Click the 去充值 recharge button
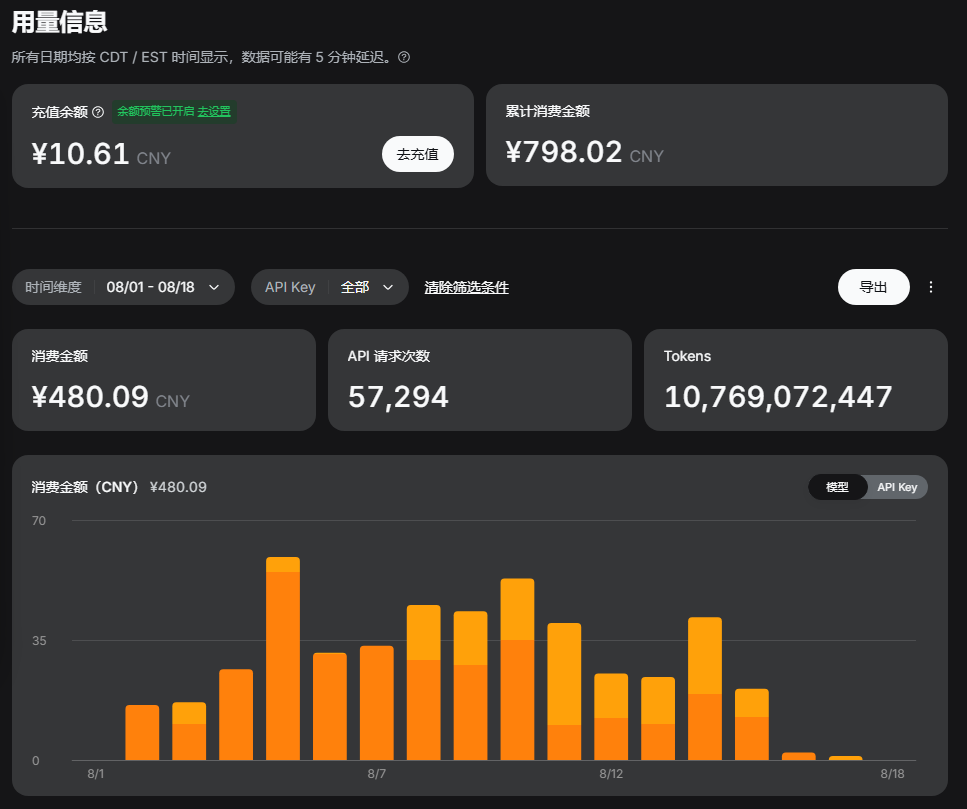The width and height of the screenshot is (967, 809). pyautogui.click(x=418, y=154)
